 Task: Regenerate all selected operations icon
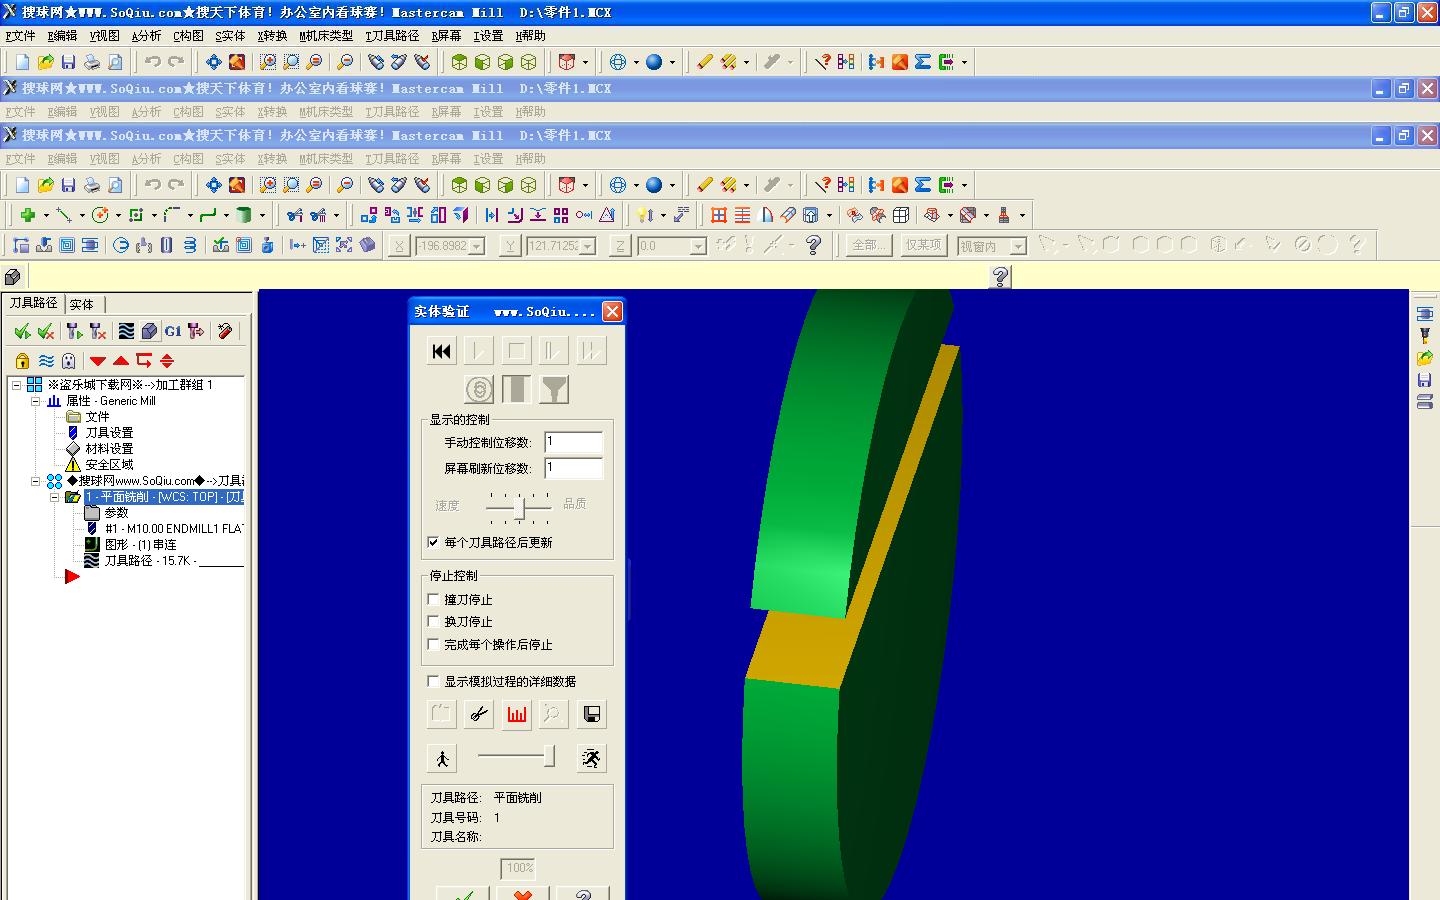click(73, 331)
